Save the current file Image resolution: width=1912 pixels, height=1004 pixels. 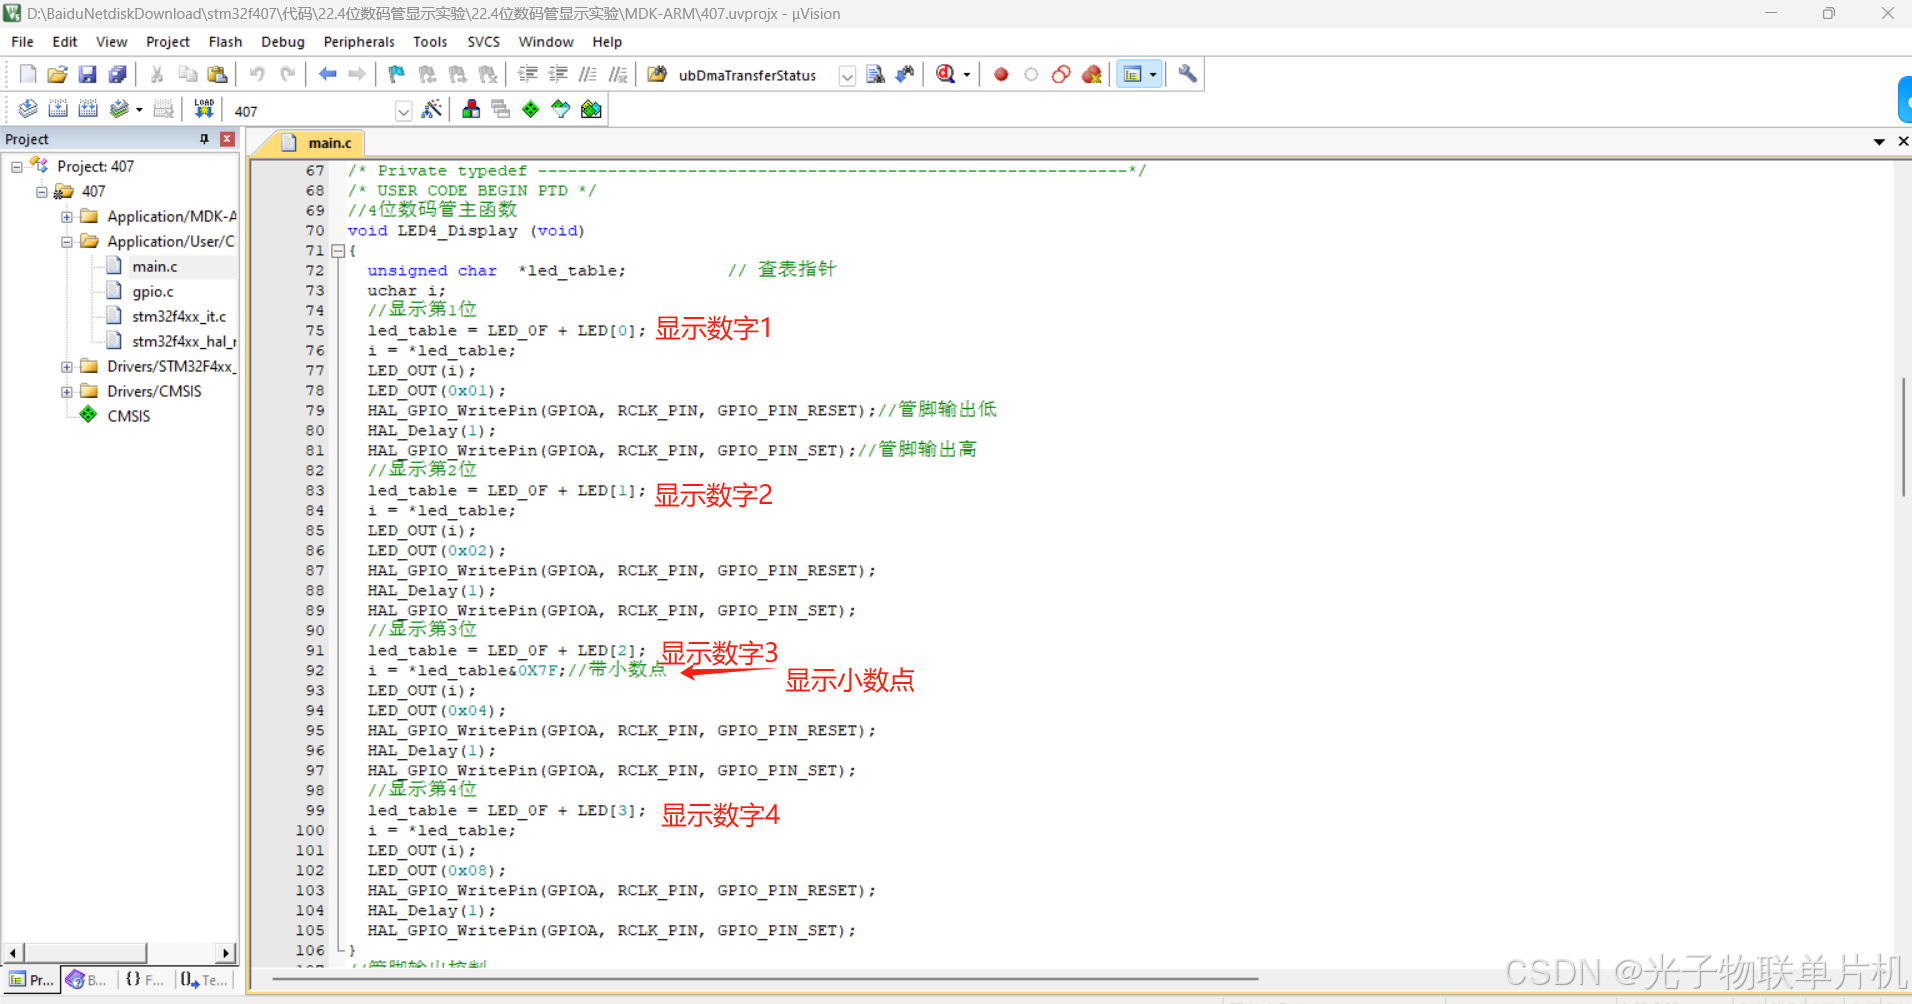(88, 74)
